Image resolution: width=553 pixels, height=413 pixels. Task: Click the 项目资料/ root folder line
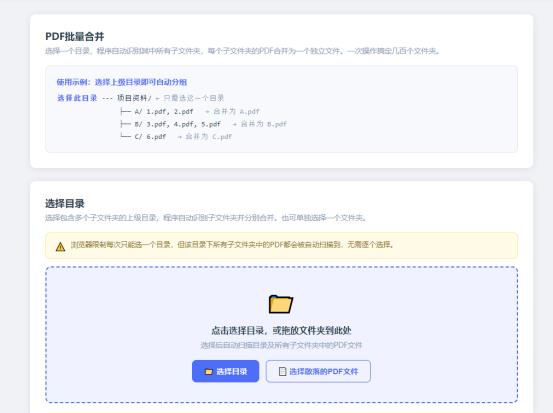(134, 98)
